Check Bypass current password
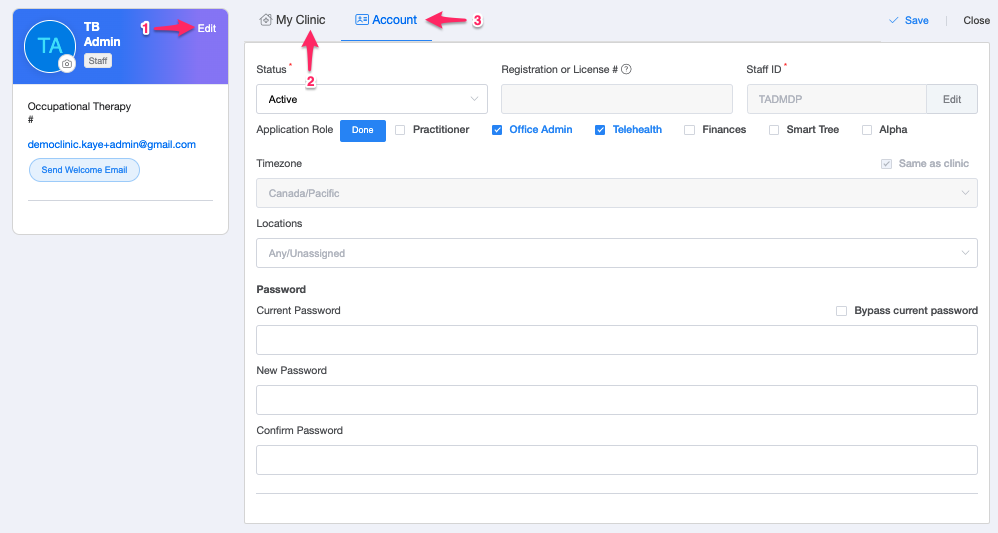This screenshot has height=533, width=998. [841, 311]
